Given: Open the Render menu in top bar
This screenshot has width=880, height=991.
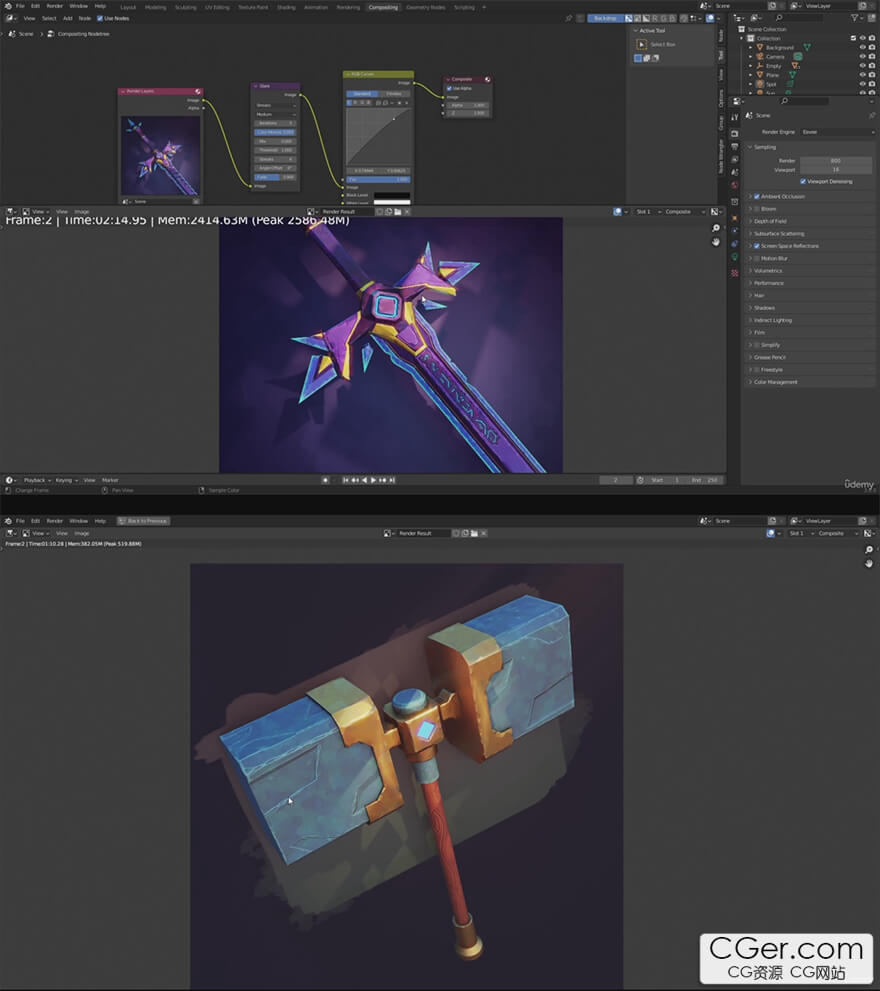Looking at the screenshot, I should [x=54, y=6].
